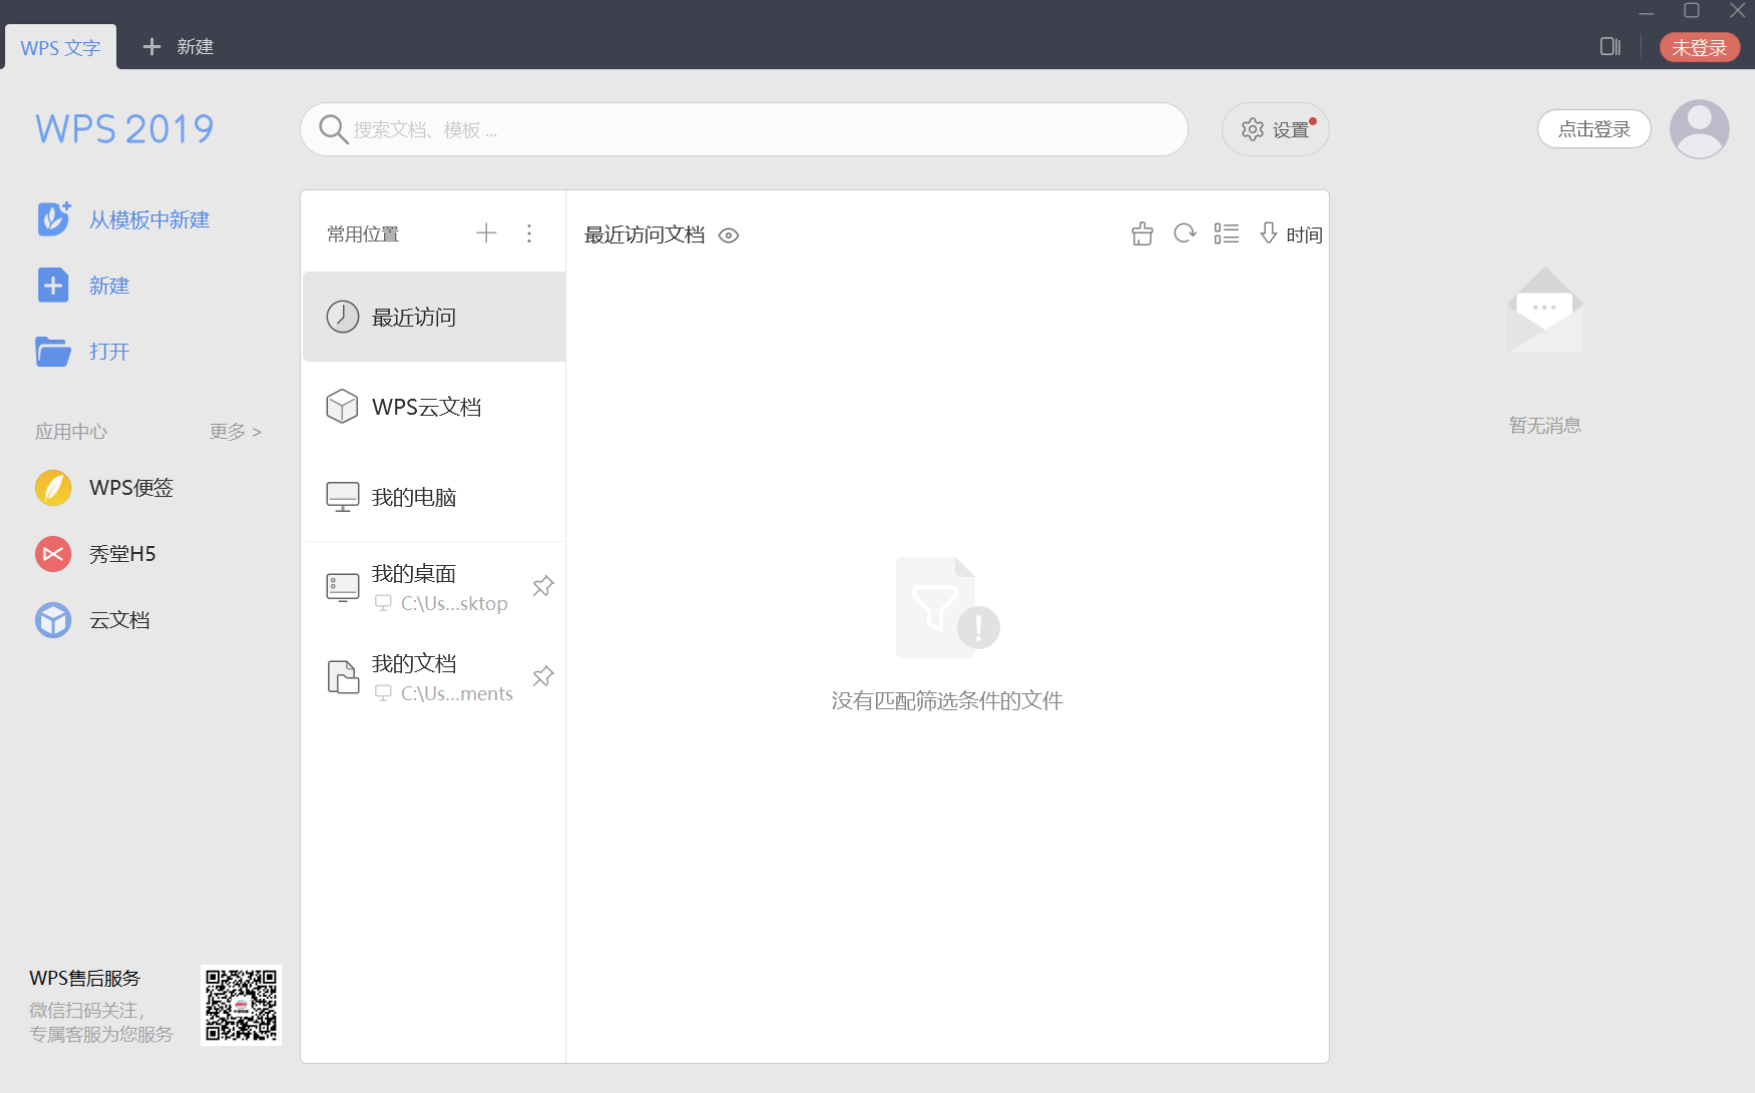The image size is (1755, 1093).
Task: Pin the 我的文档 location
Action: tap(543, 676)
